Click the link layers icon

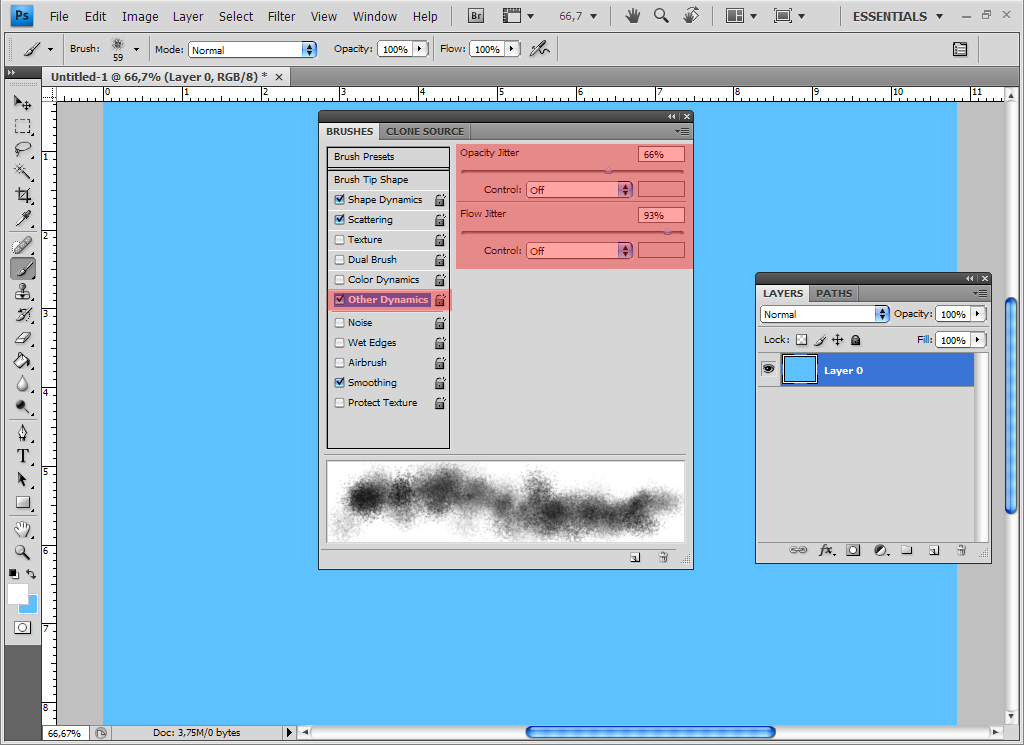(798, 550)
